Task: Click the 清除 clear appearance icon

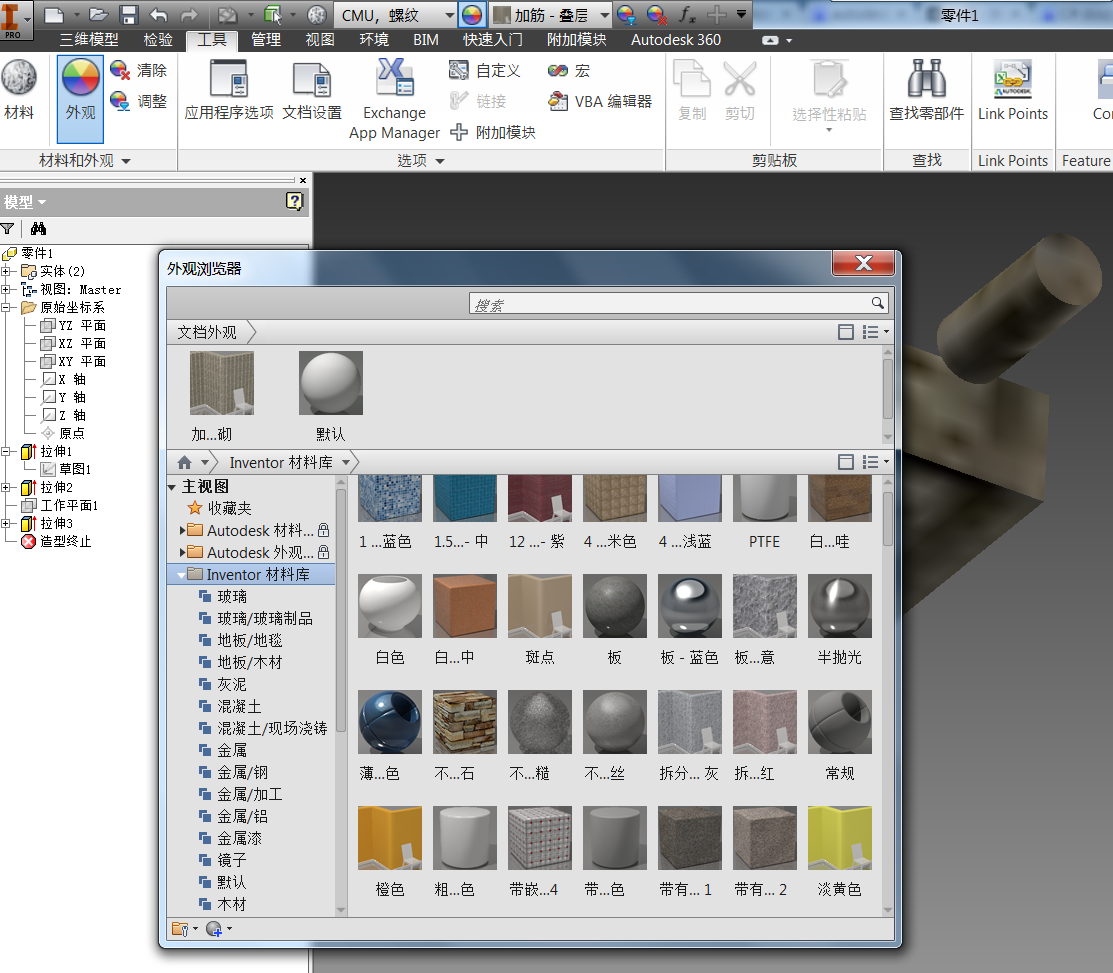Action: 121,71
